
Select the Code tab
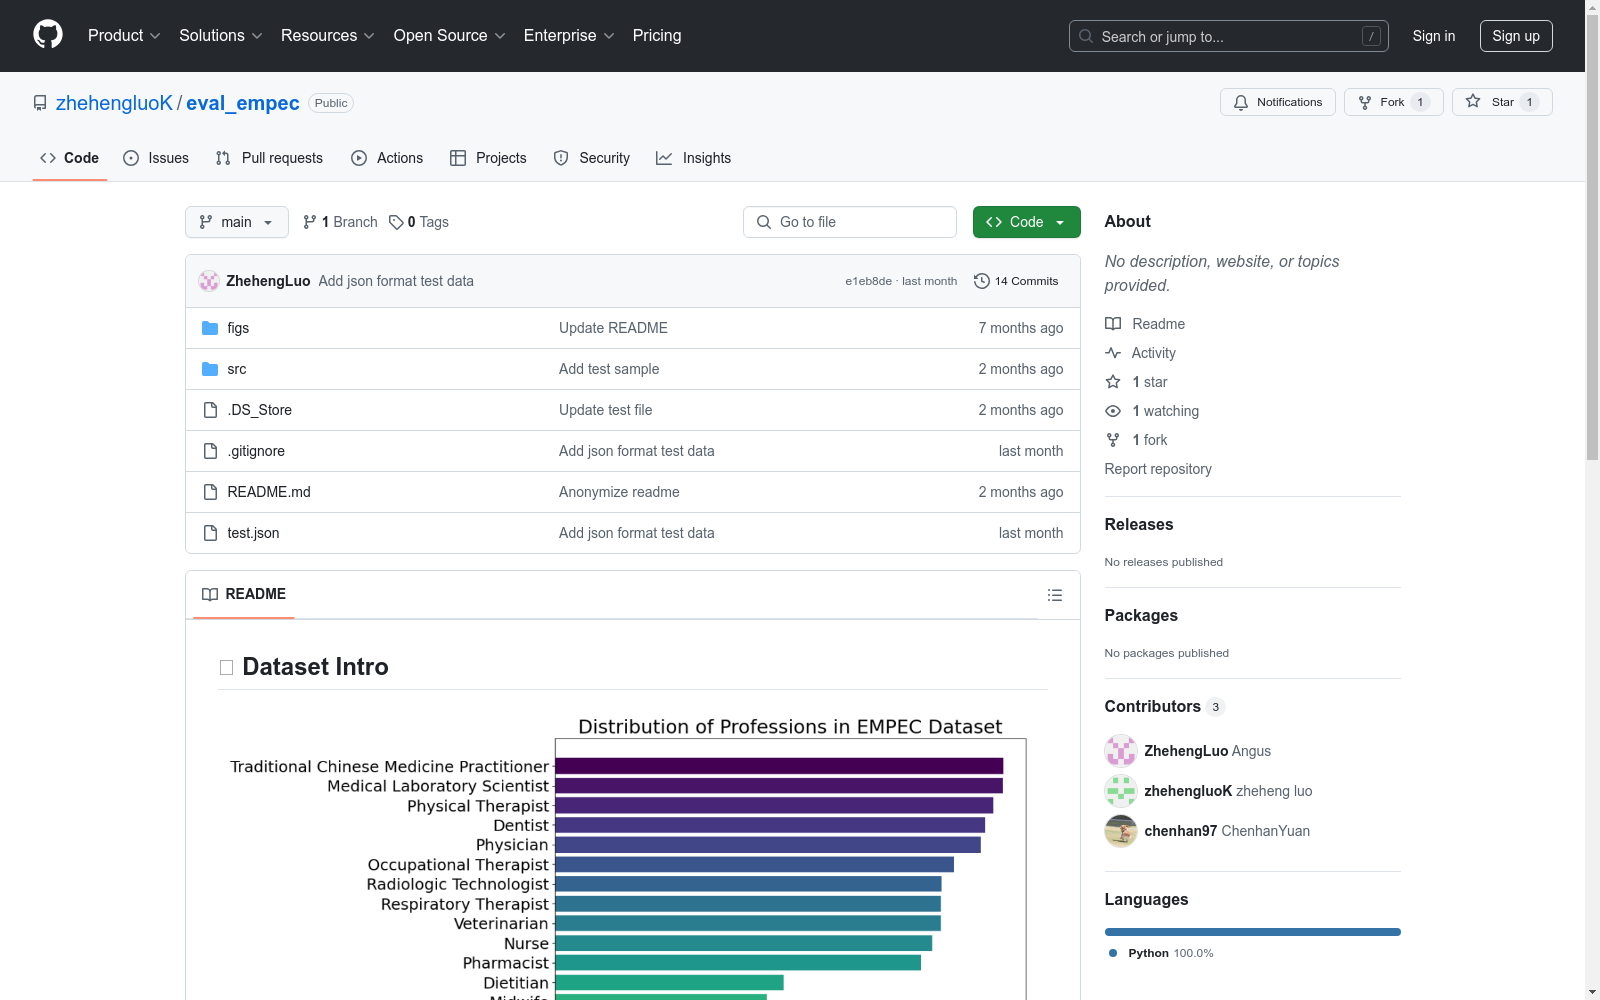(x=70, y=158)
